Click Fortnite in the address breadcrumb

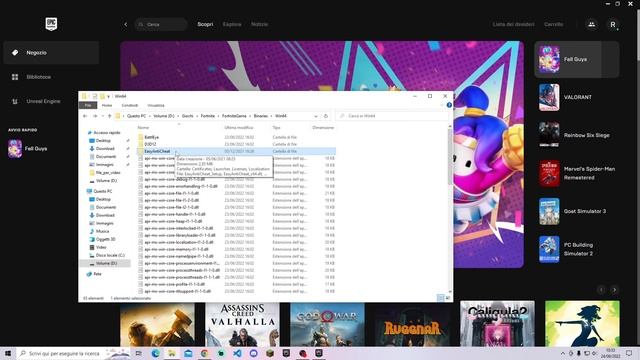(x=208, y=116)
